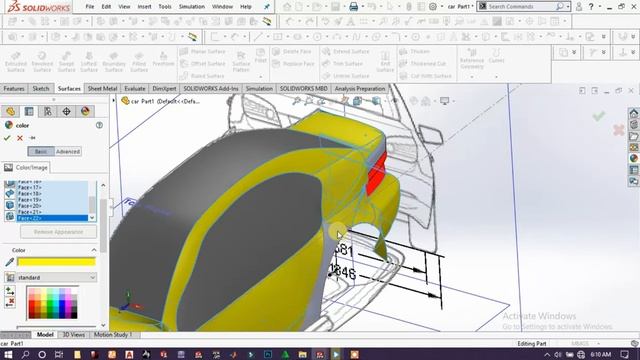Open the FeatureManager design tree tab

coord(10,111)
